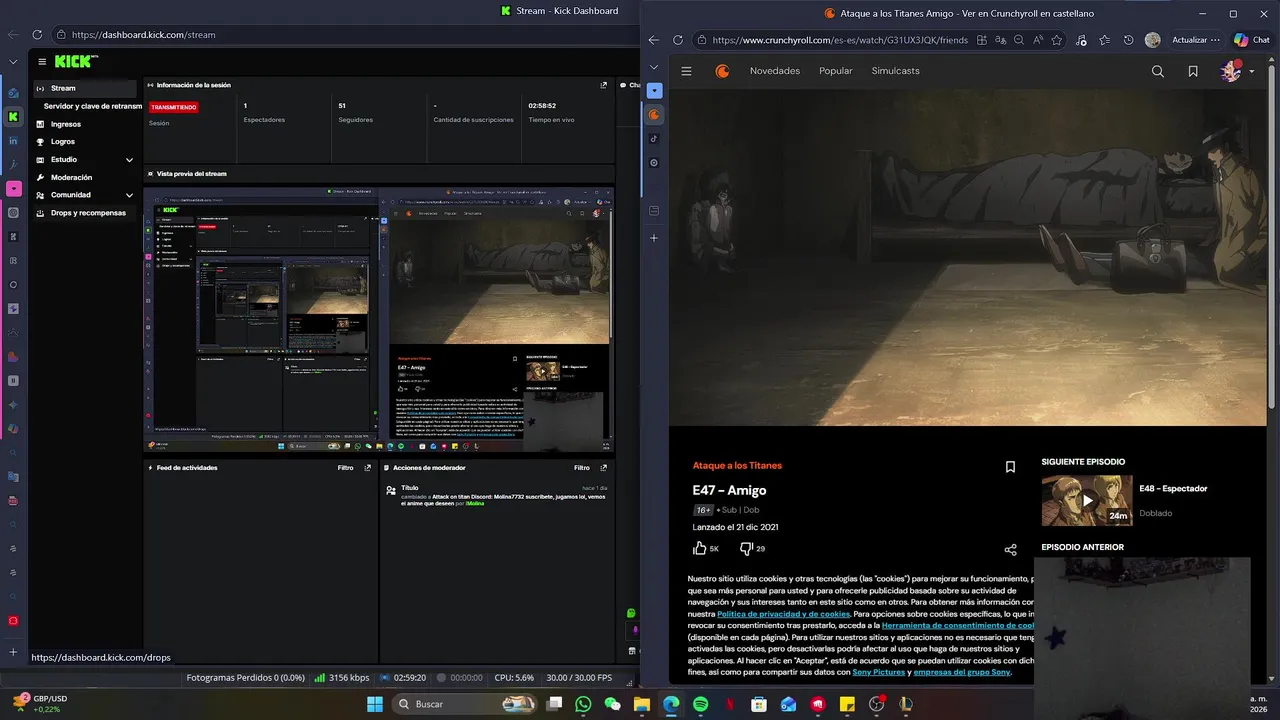The height and width of the screenshot is (720, 1280).
Task: Open Política de privacidad y de cookies link
Action: (x=783, y=614)
